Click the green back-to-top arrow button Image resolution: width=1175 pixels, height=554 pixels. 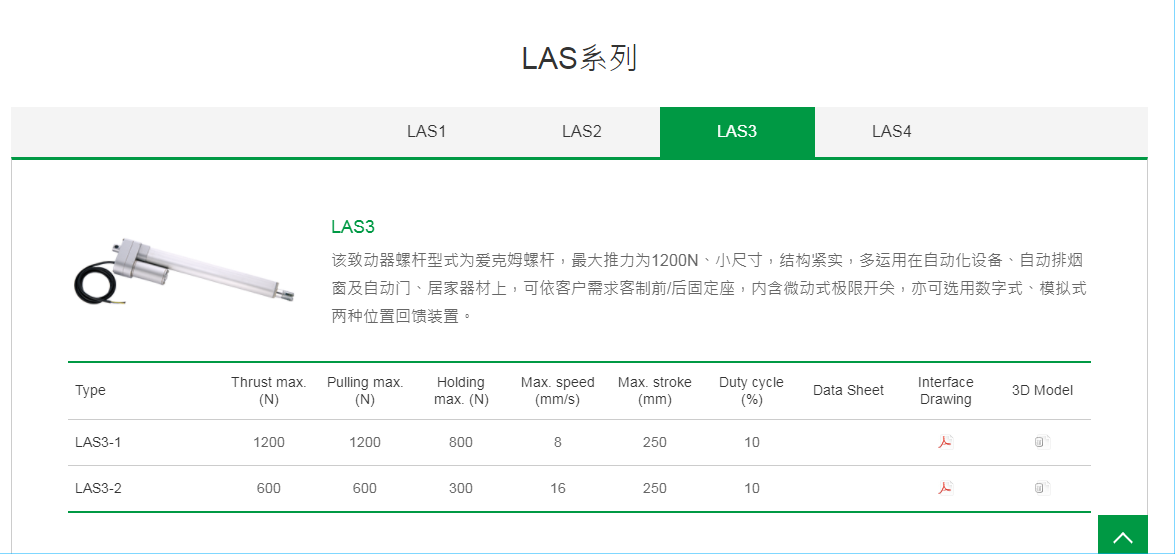[1123, 535]
